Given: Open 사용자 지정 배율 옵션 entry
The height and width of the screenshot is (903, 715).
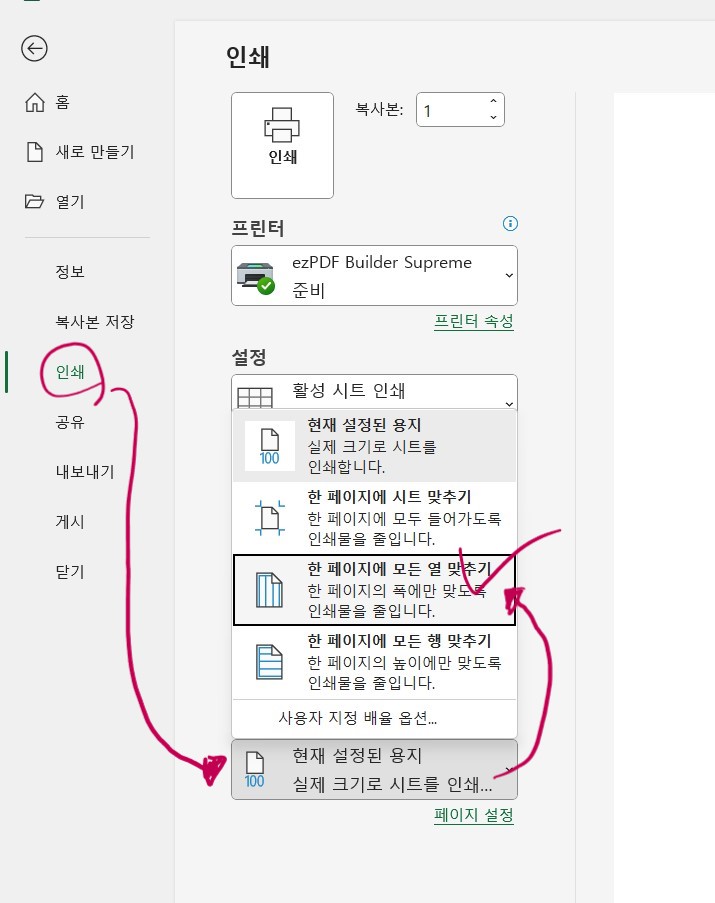Looking at the screenshot, I should 374,718.
